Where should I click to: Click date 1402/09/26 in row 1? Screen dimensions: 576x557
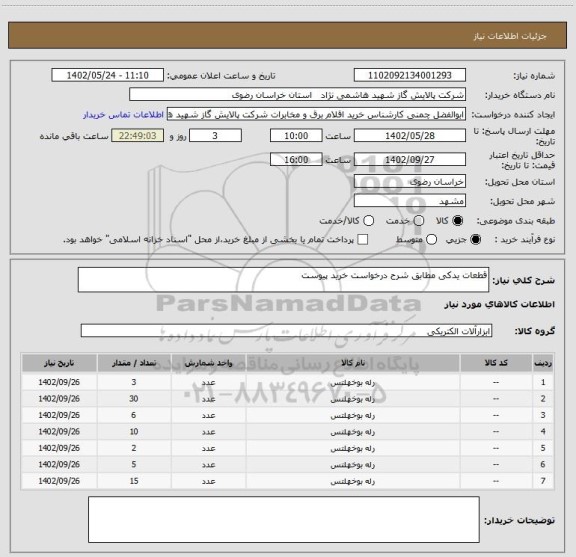click(59, 382)
